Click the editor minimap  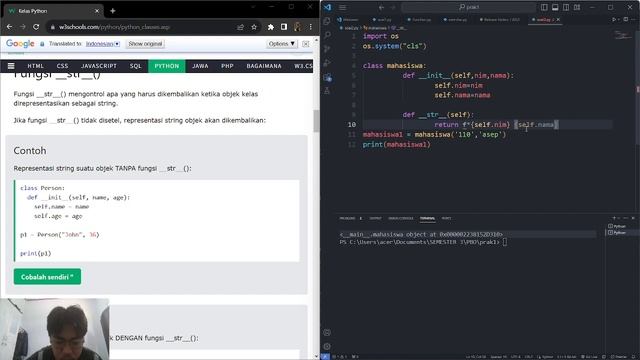coord(622,36)
